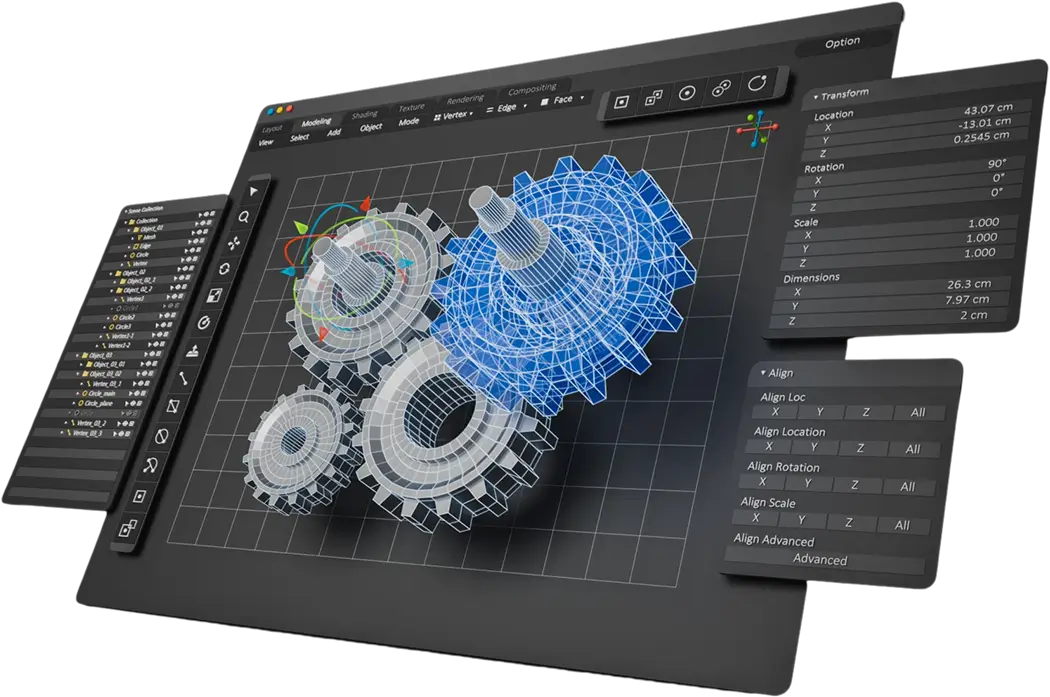
Task: Click the rotate arrows tool icon
Action: (x=226, y=269)
